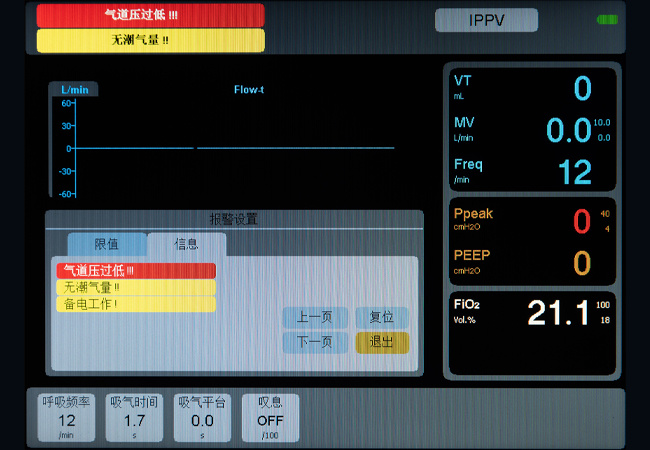The image size is (650, 450).
Task: Adjust the 吸气平台 setting showing 0.0
Action: [202, 417]
